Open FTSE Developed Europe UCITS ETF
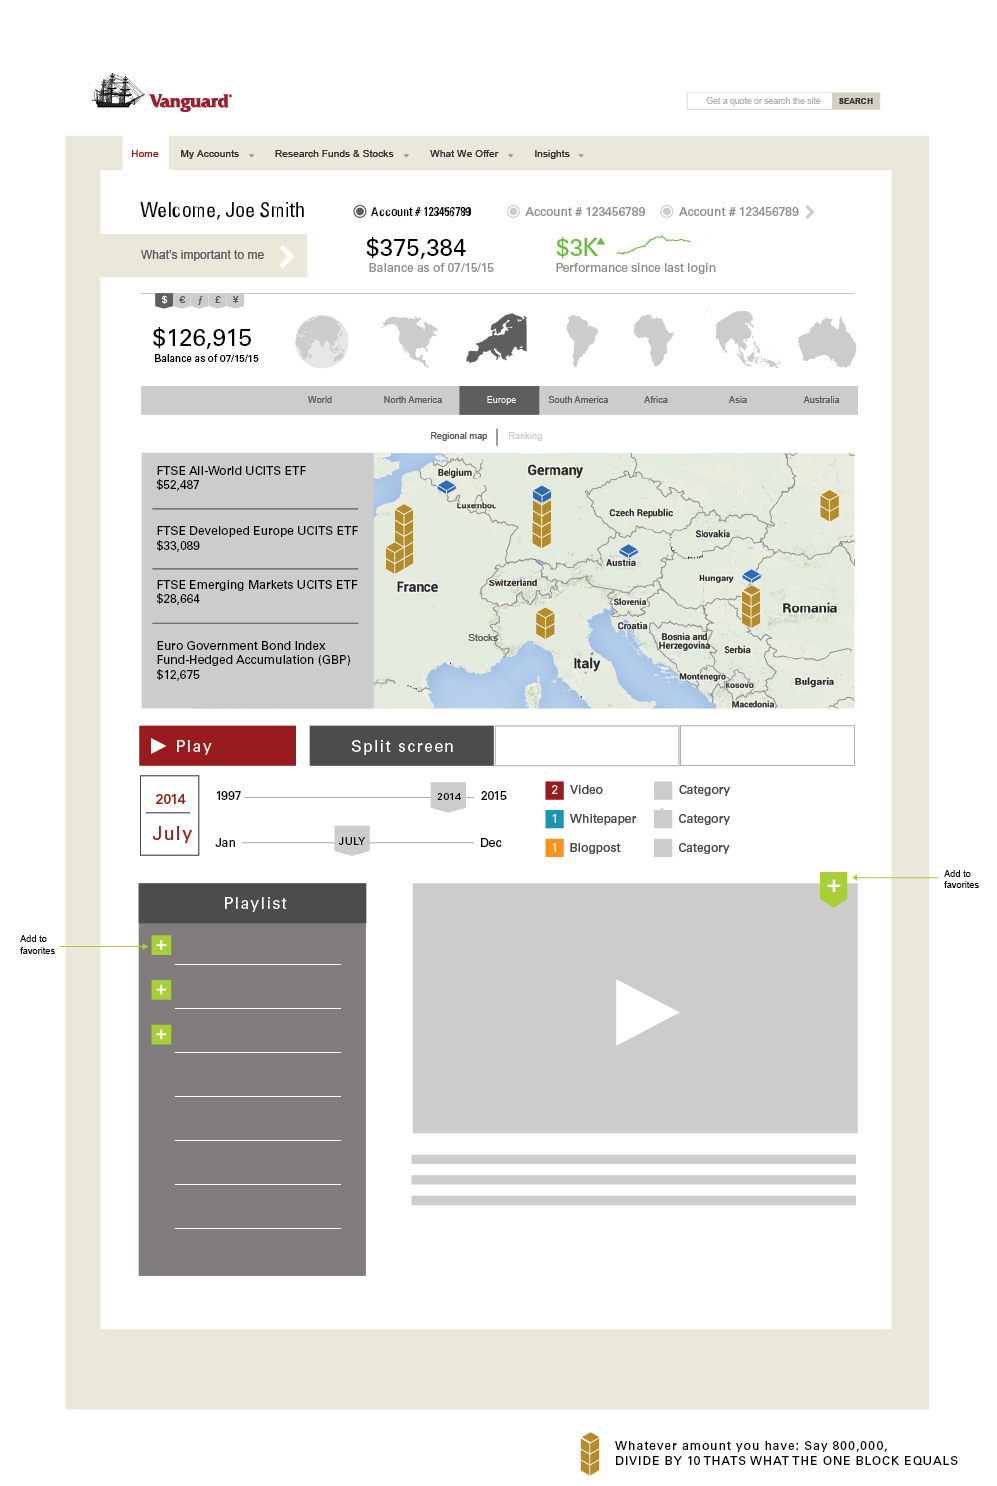Image resolution: width=997 pixels, height=1486 pixels. [257, 538]
